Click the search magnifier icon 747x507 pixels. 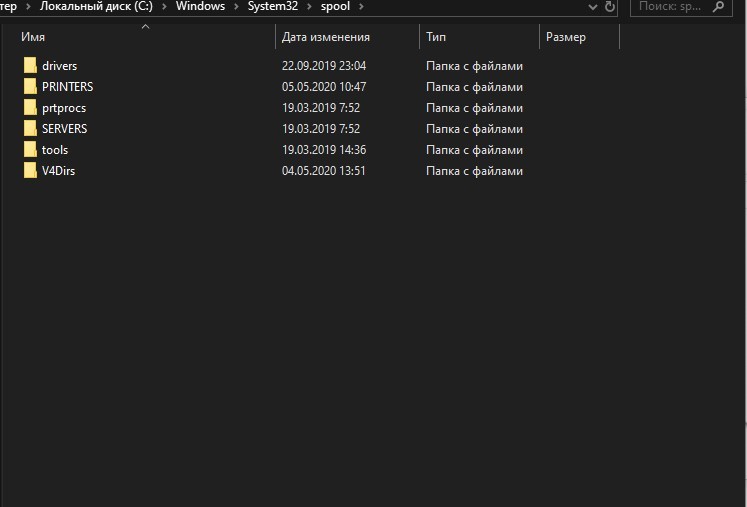click(x=718, y=7)
